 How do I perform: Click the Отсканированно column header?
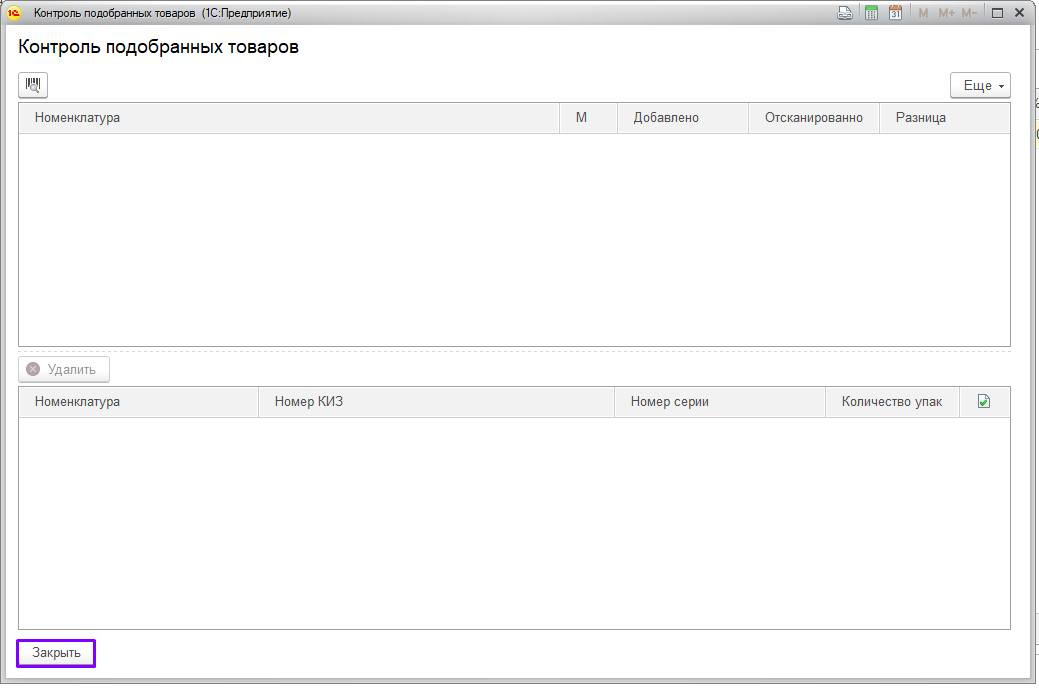point(813,118)
